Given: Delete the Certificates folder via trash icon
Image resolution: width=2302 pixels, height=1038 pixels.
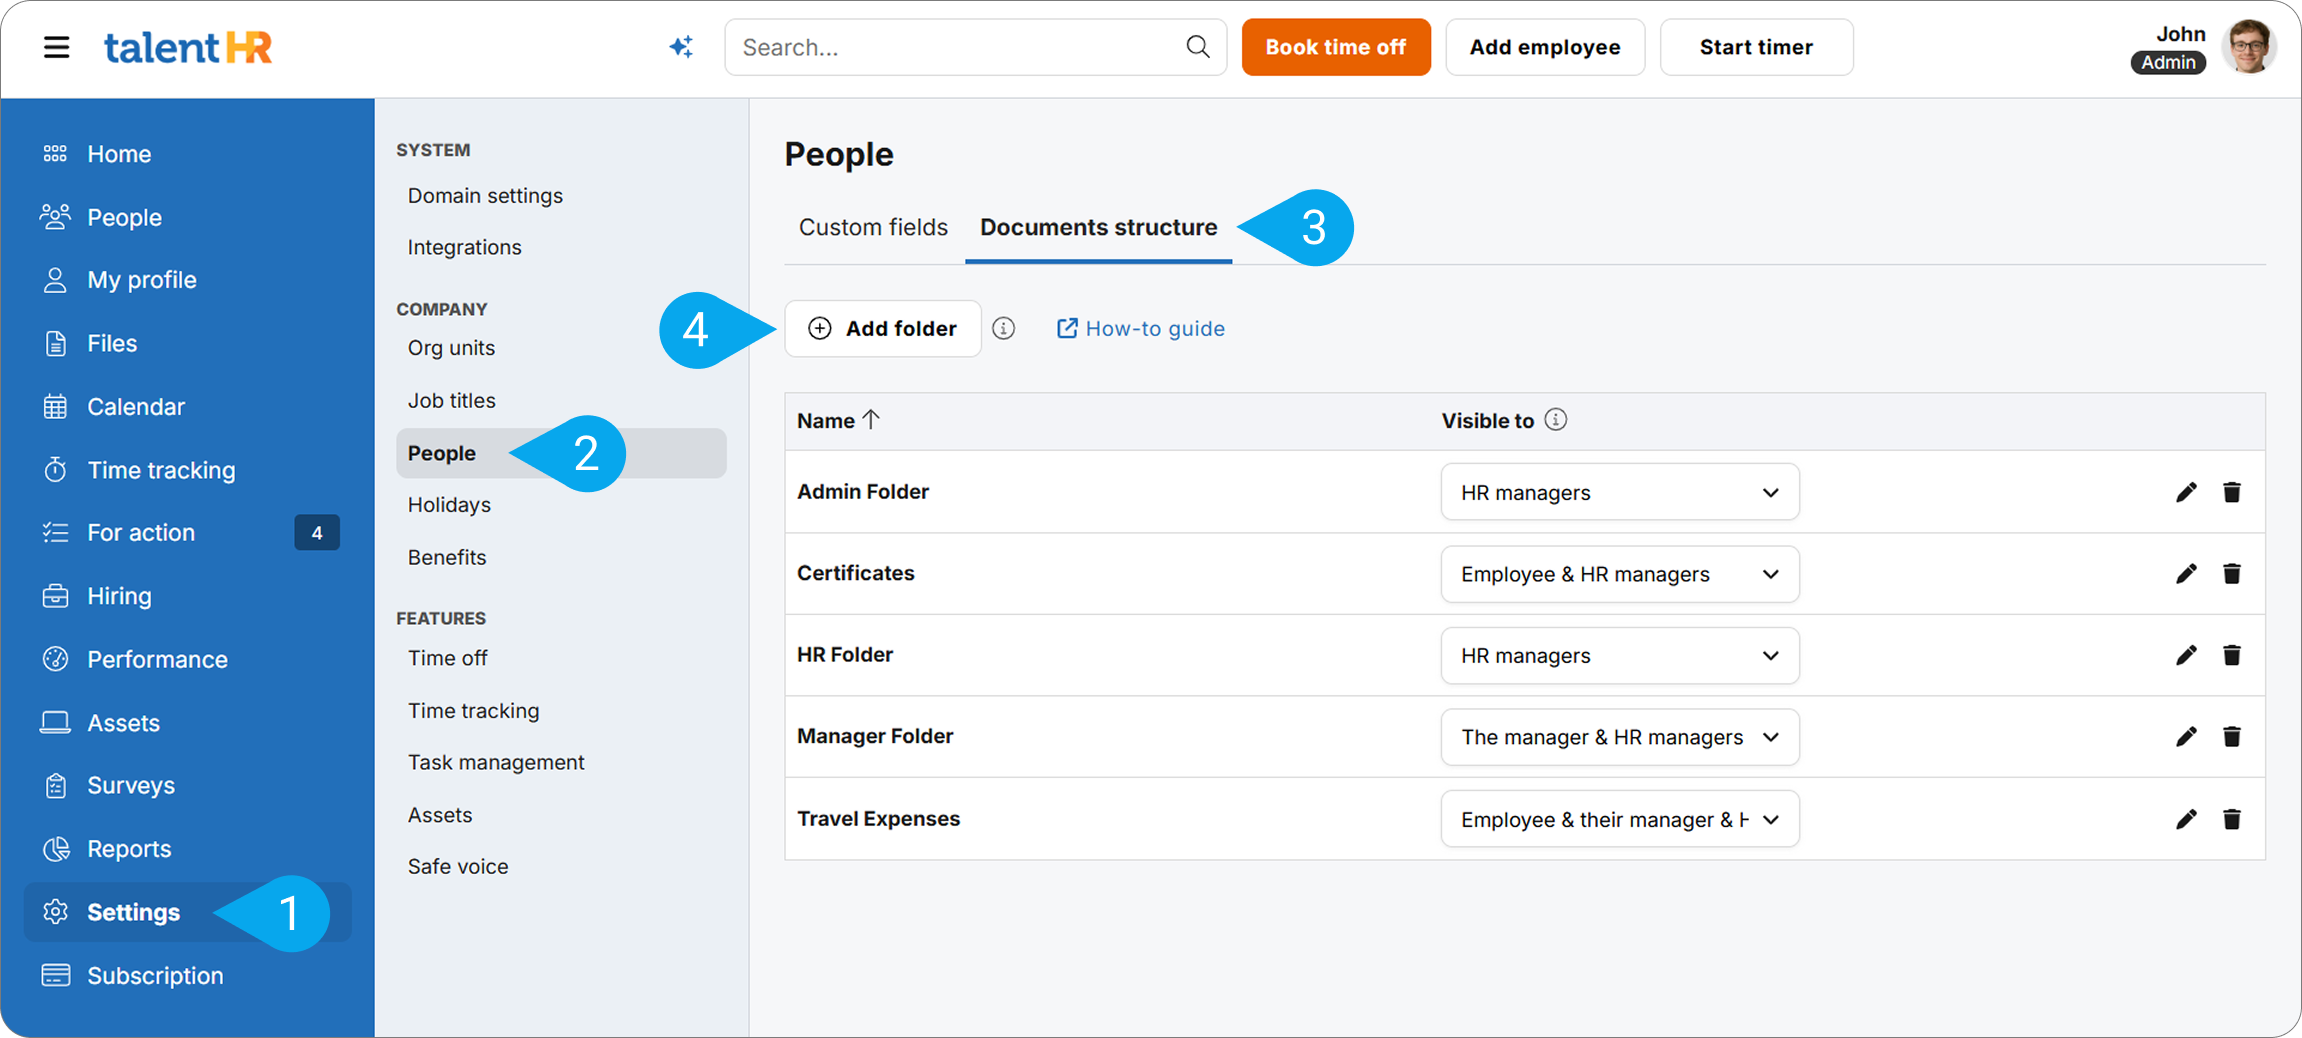Looking at the screenshot, I should 2232,574.
